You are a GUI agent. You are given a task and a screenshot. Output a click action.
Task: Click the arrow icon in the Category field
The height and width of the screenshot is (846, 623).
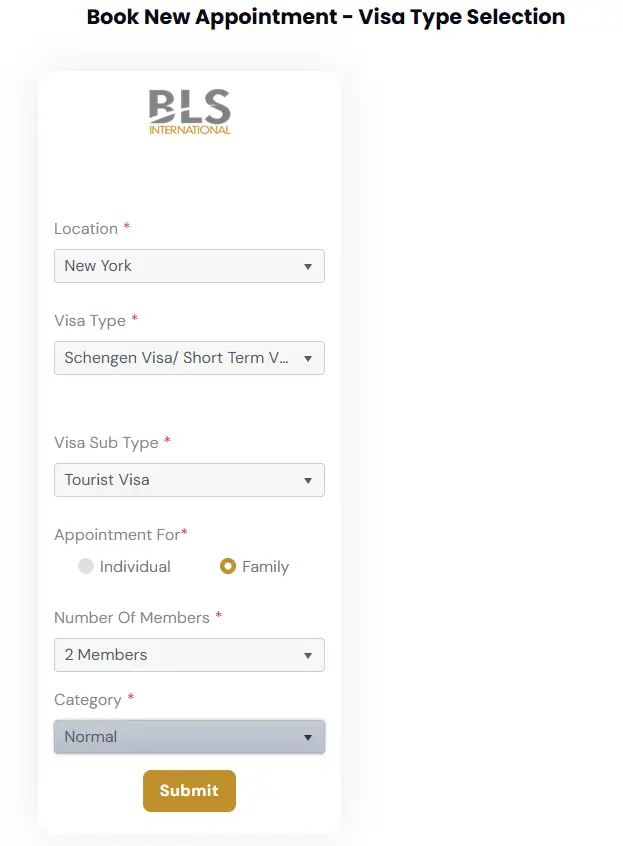308,738
